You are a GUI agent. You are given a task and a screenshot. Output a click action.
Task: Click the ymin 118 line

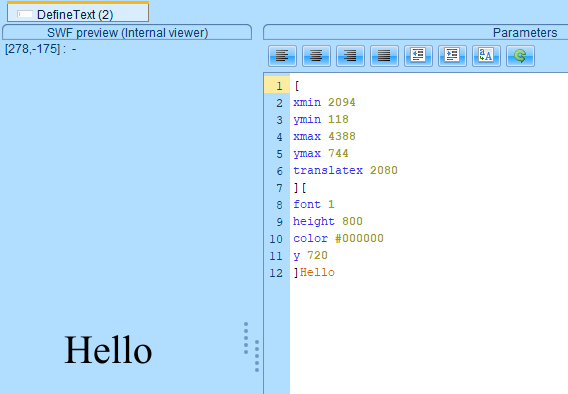tap(321, 120)
